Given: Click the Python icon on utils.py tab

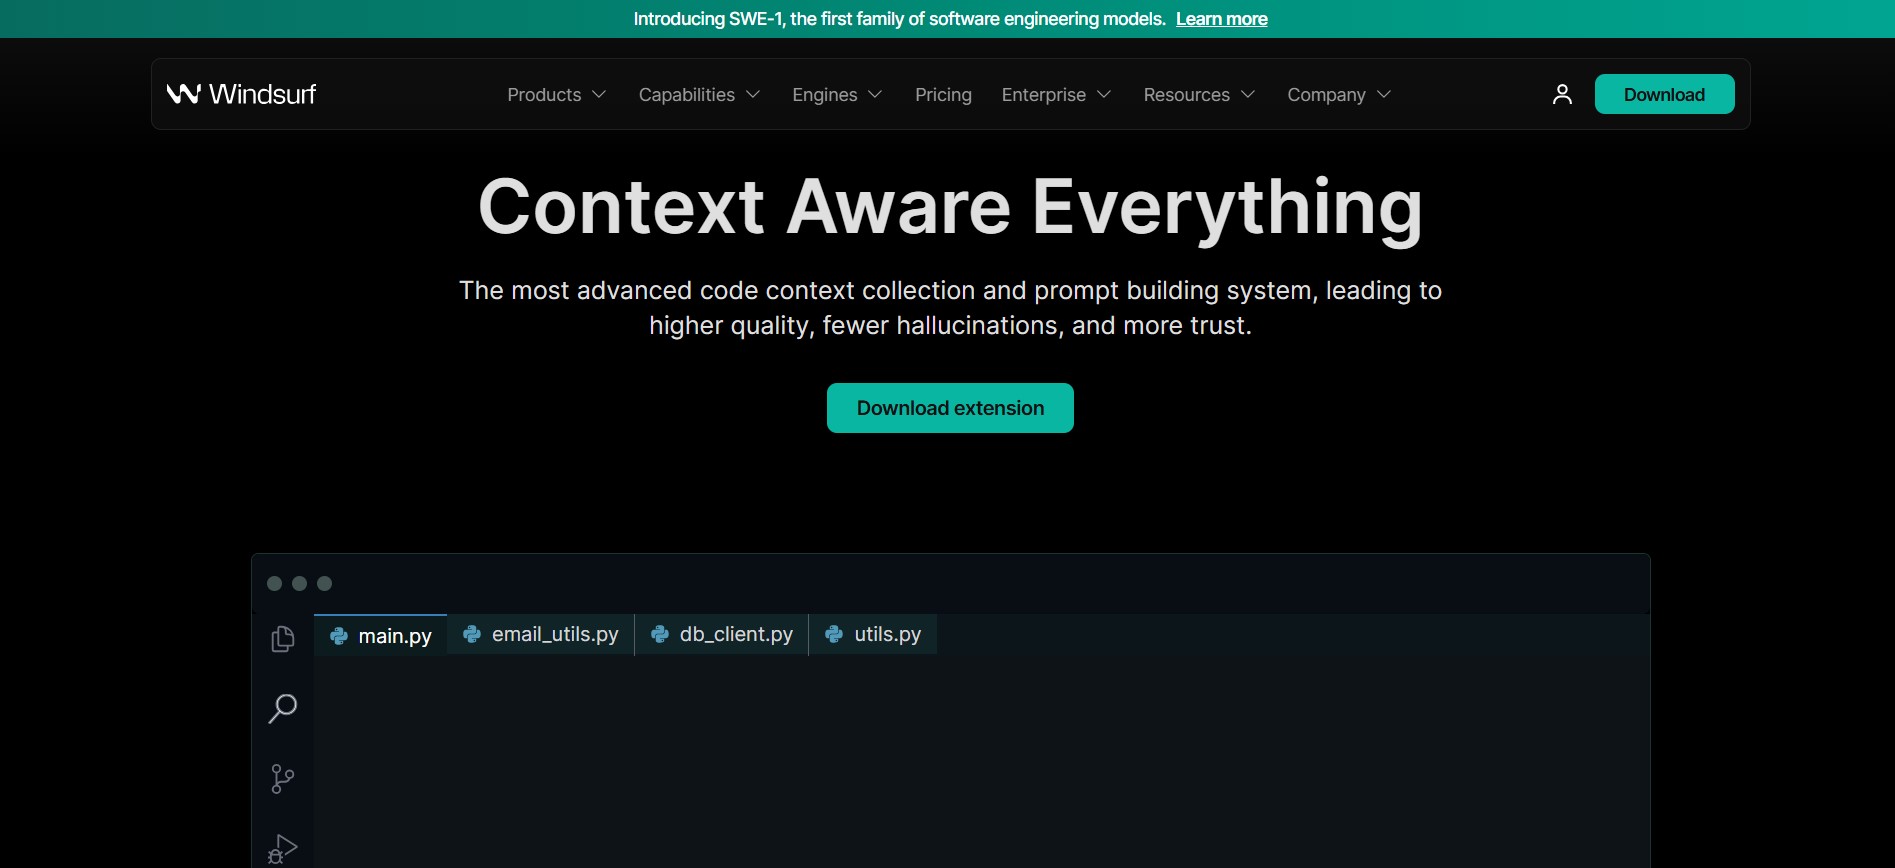Looking at the screenshot, I should [834, 634].
